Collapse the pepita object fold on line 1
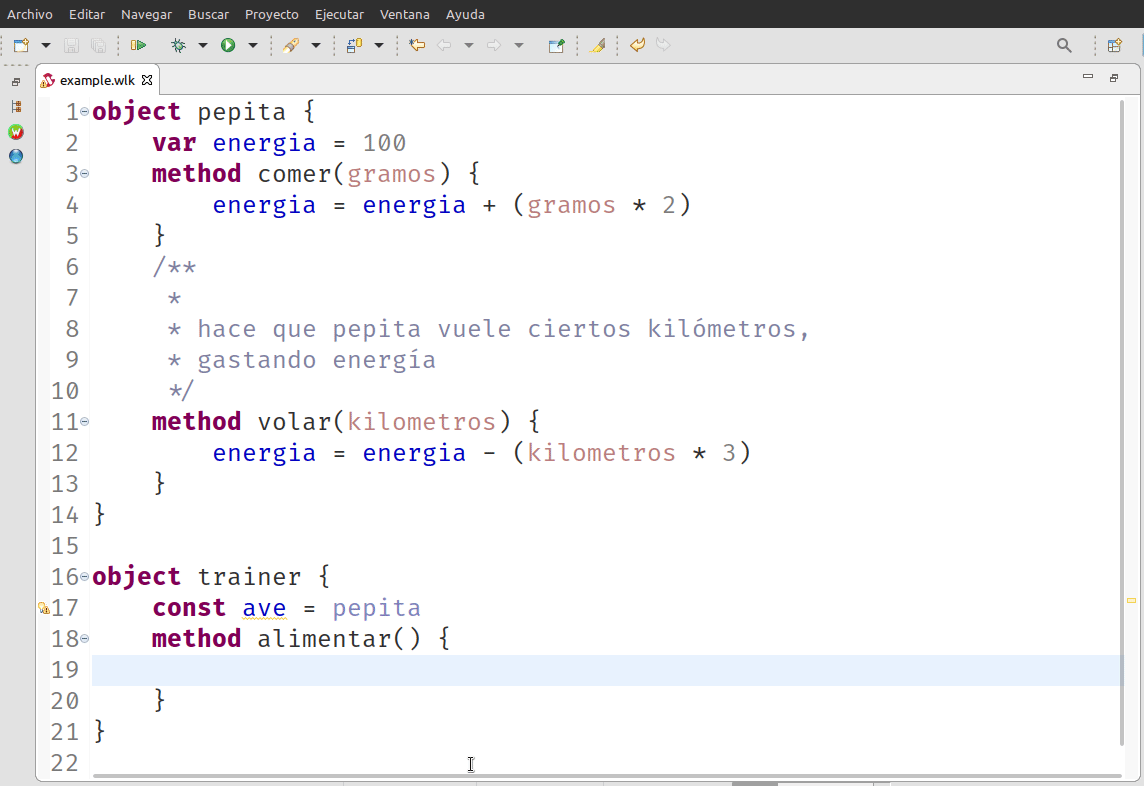This screenshot has height=786, width=1144. [x=85, y=111]
